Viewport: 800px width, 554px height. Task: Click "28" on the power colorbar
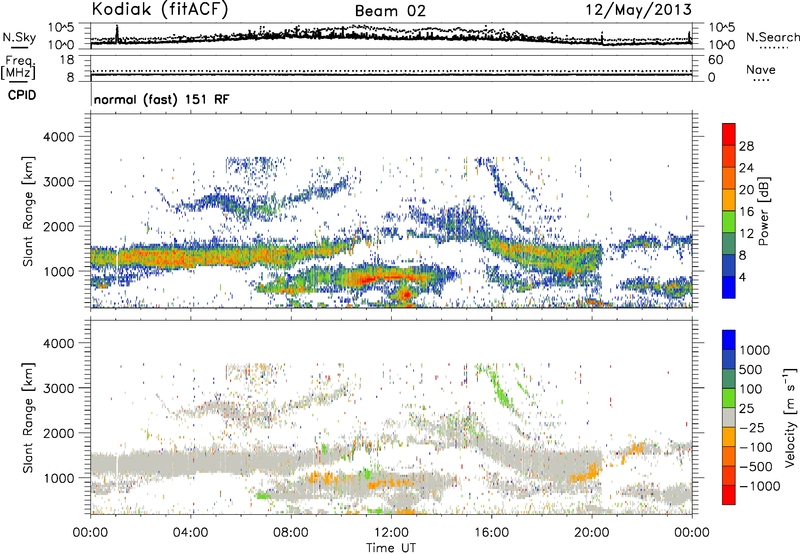click(746, 146)
